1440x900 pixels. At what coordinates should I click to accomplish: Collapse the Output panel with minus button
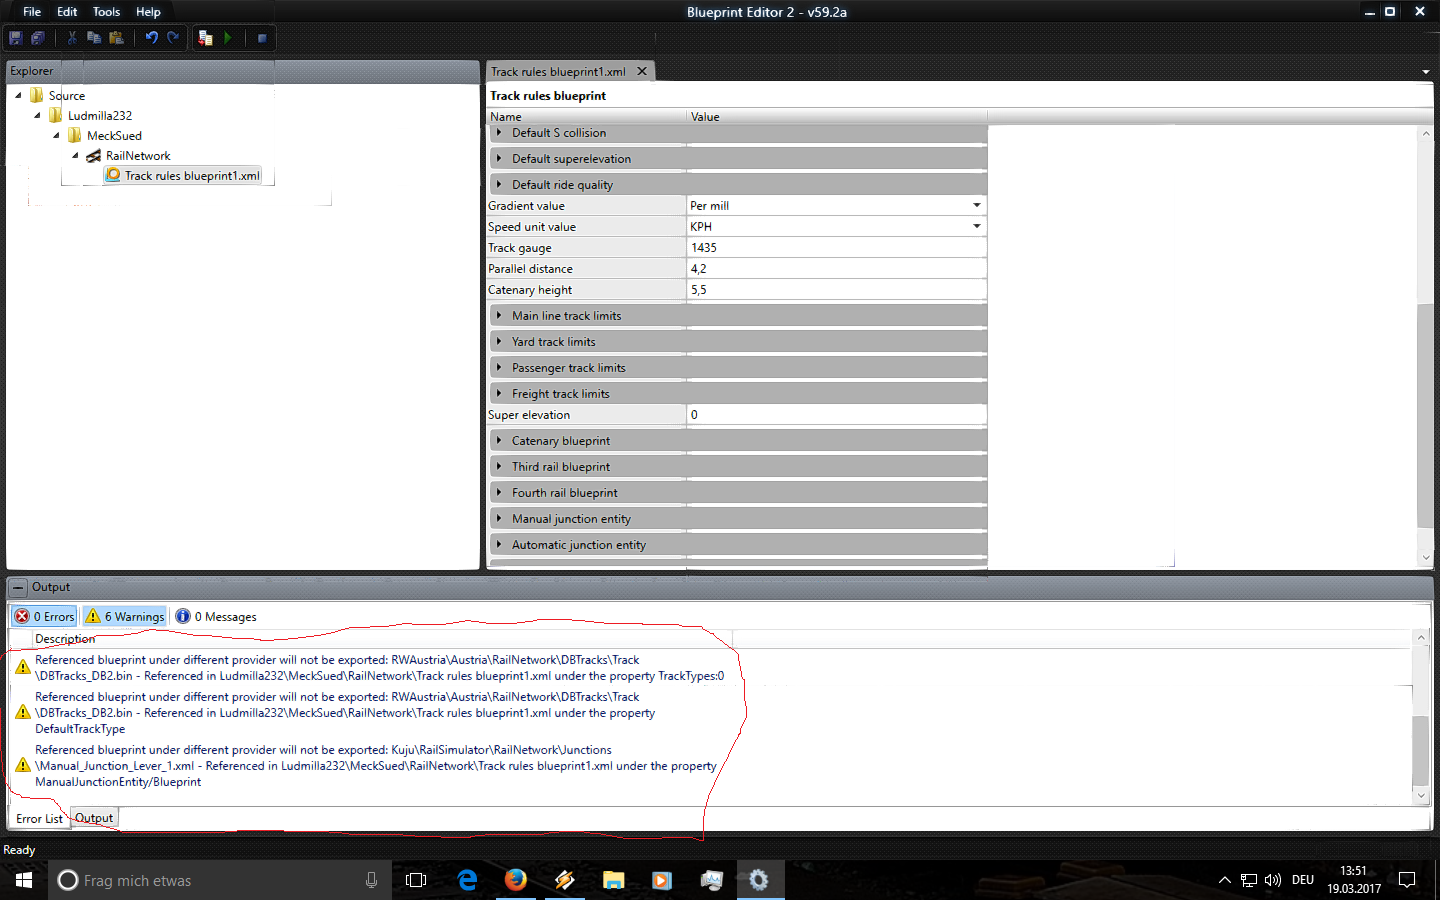point(18,587)
